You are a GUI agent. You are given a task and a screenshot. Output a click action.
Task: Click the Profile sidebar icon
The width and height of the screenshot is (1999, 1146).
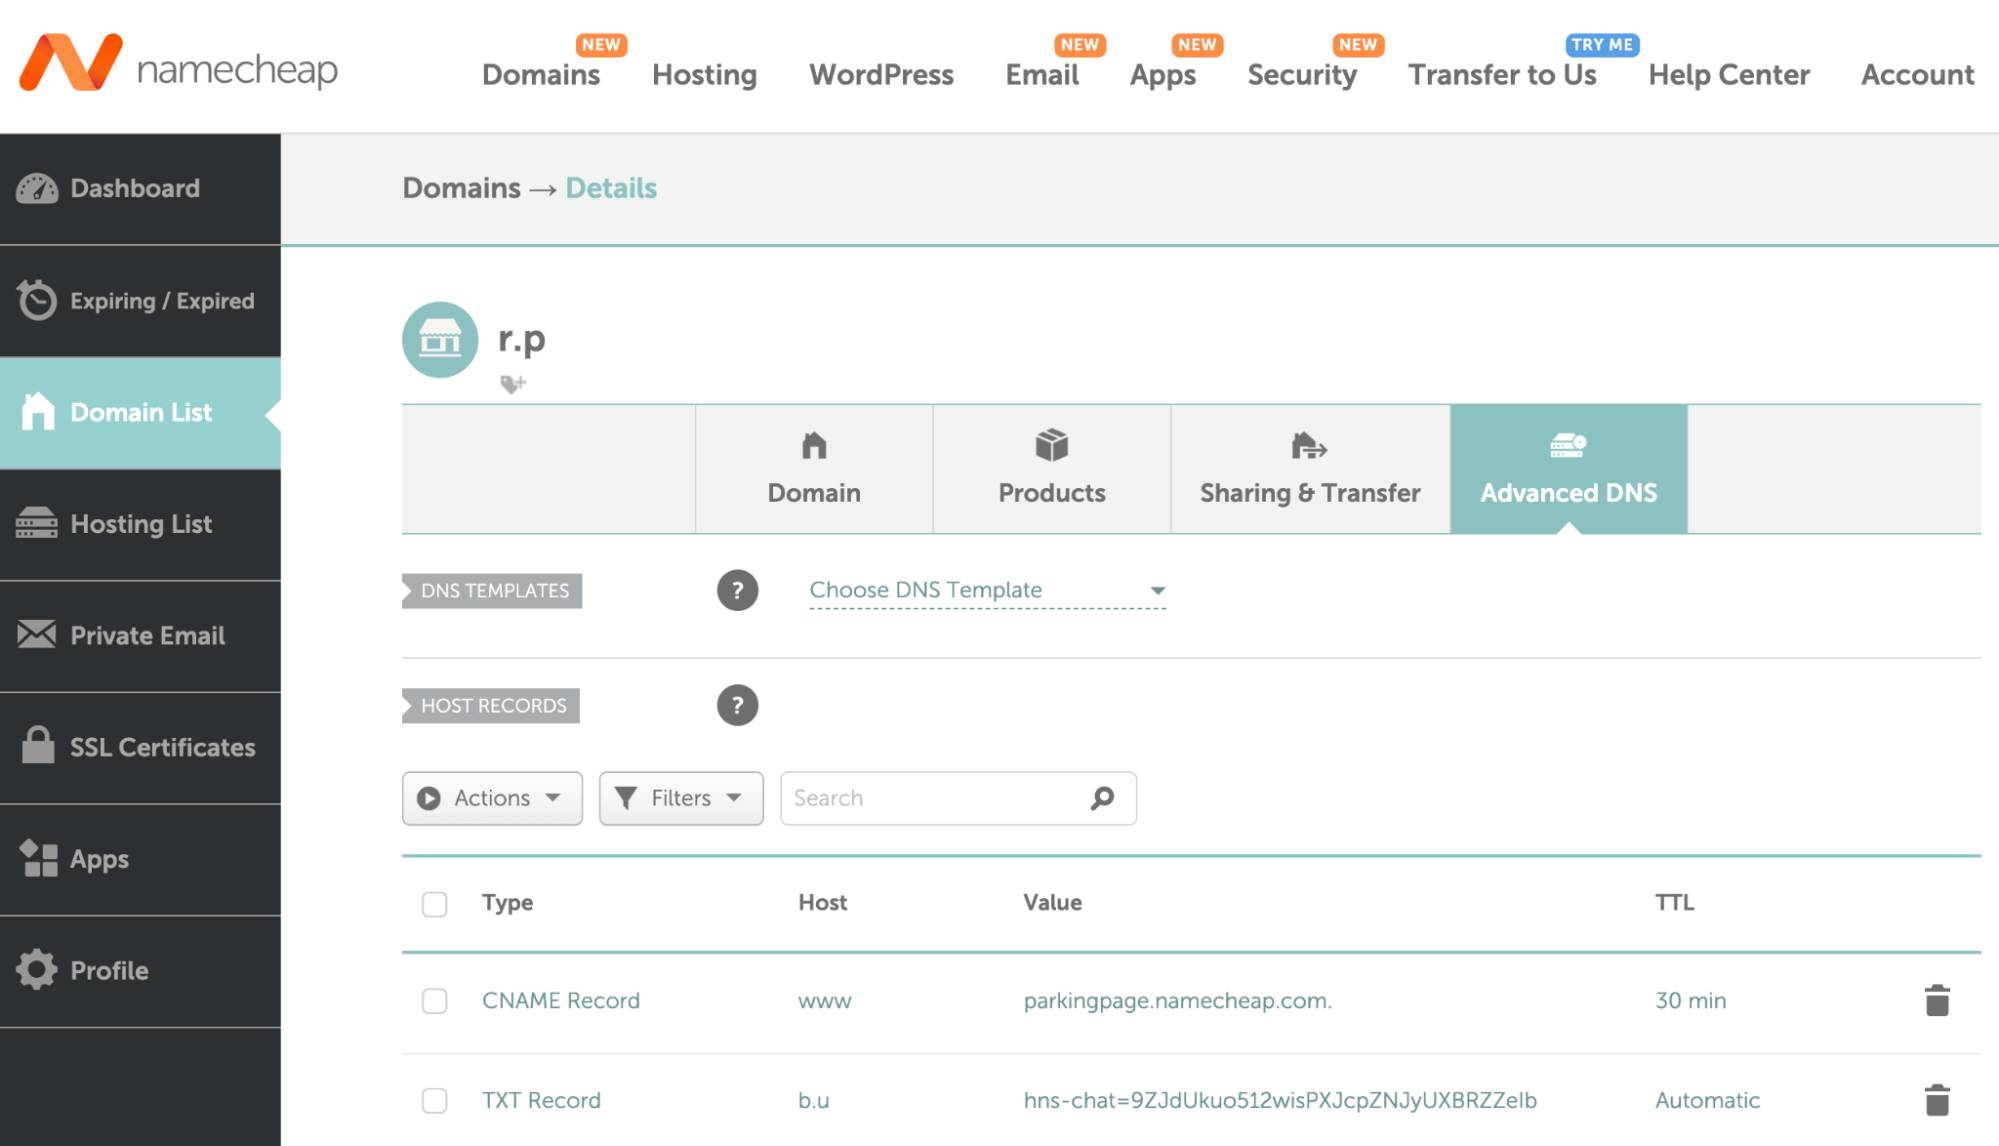click(x=37, y=970)
